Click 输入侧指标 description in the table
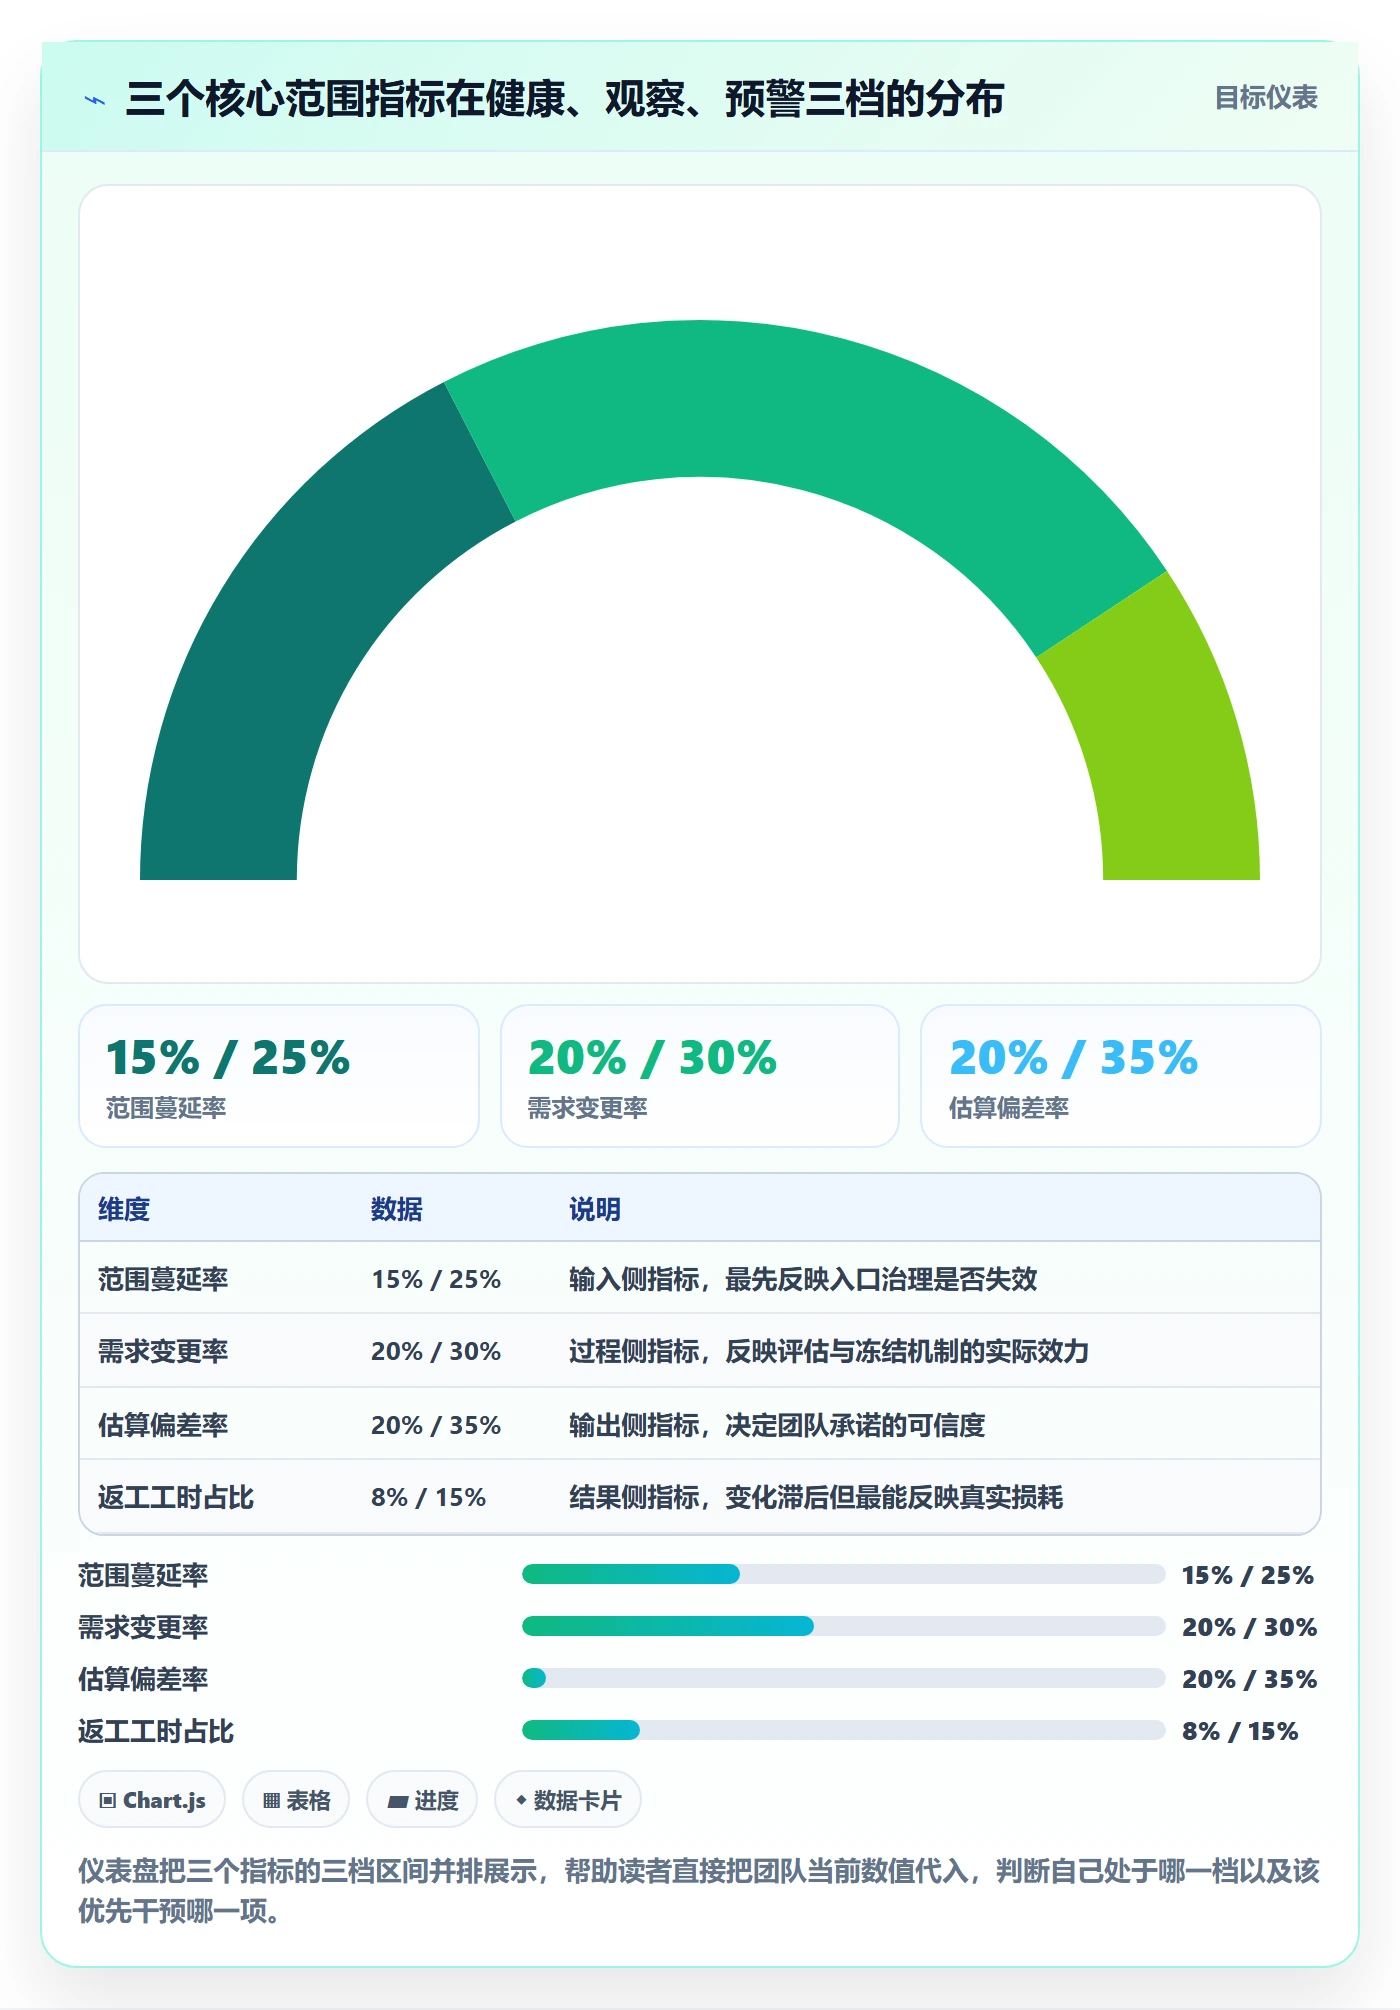 pos(803,1279)
